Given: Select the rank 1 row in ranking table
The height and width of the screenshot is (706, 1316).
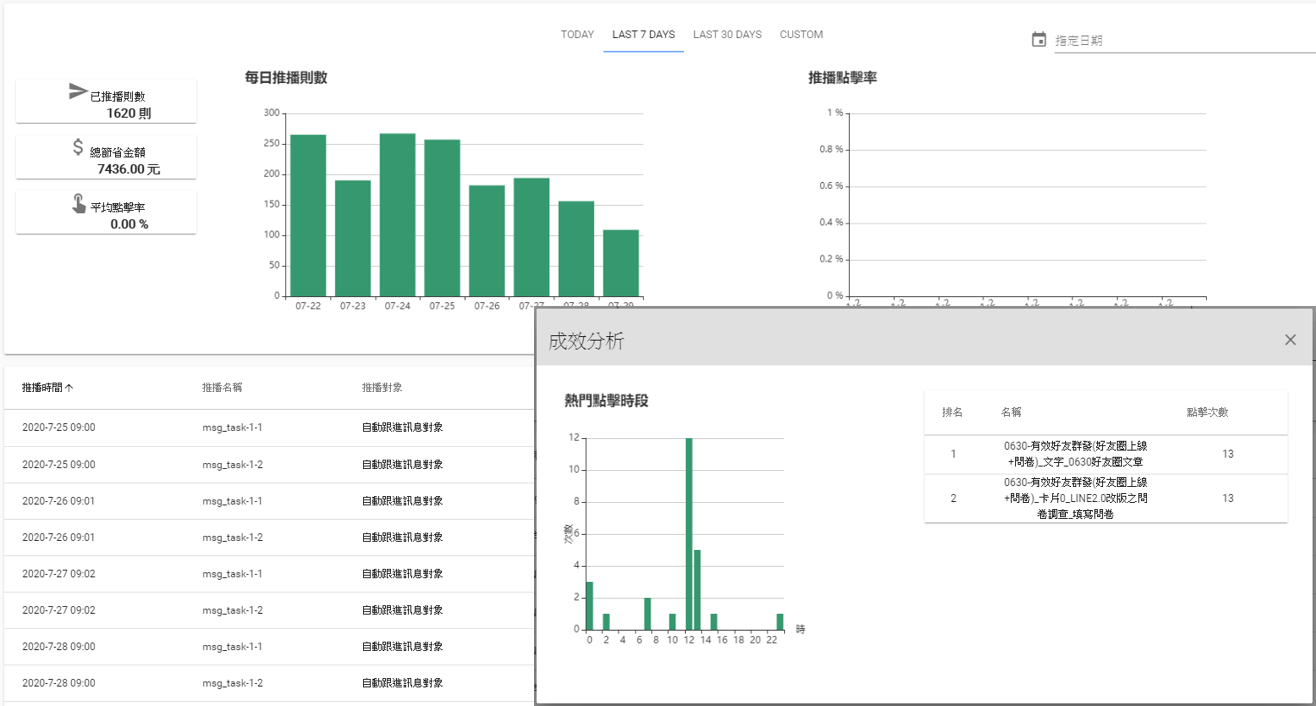Looking at the screenshot, I should click(1105, 454).
